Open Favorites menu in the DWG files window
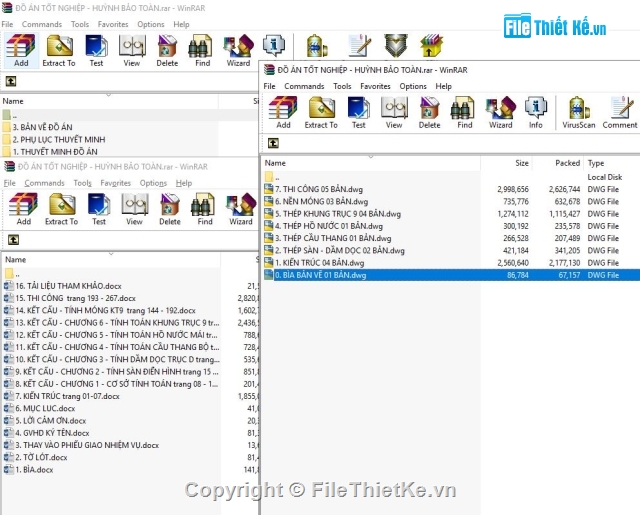Screen dimensions: 640x515 375,86
